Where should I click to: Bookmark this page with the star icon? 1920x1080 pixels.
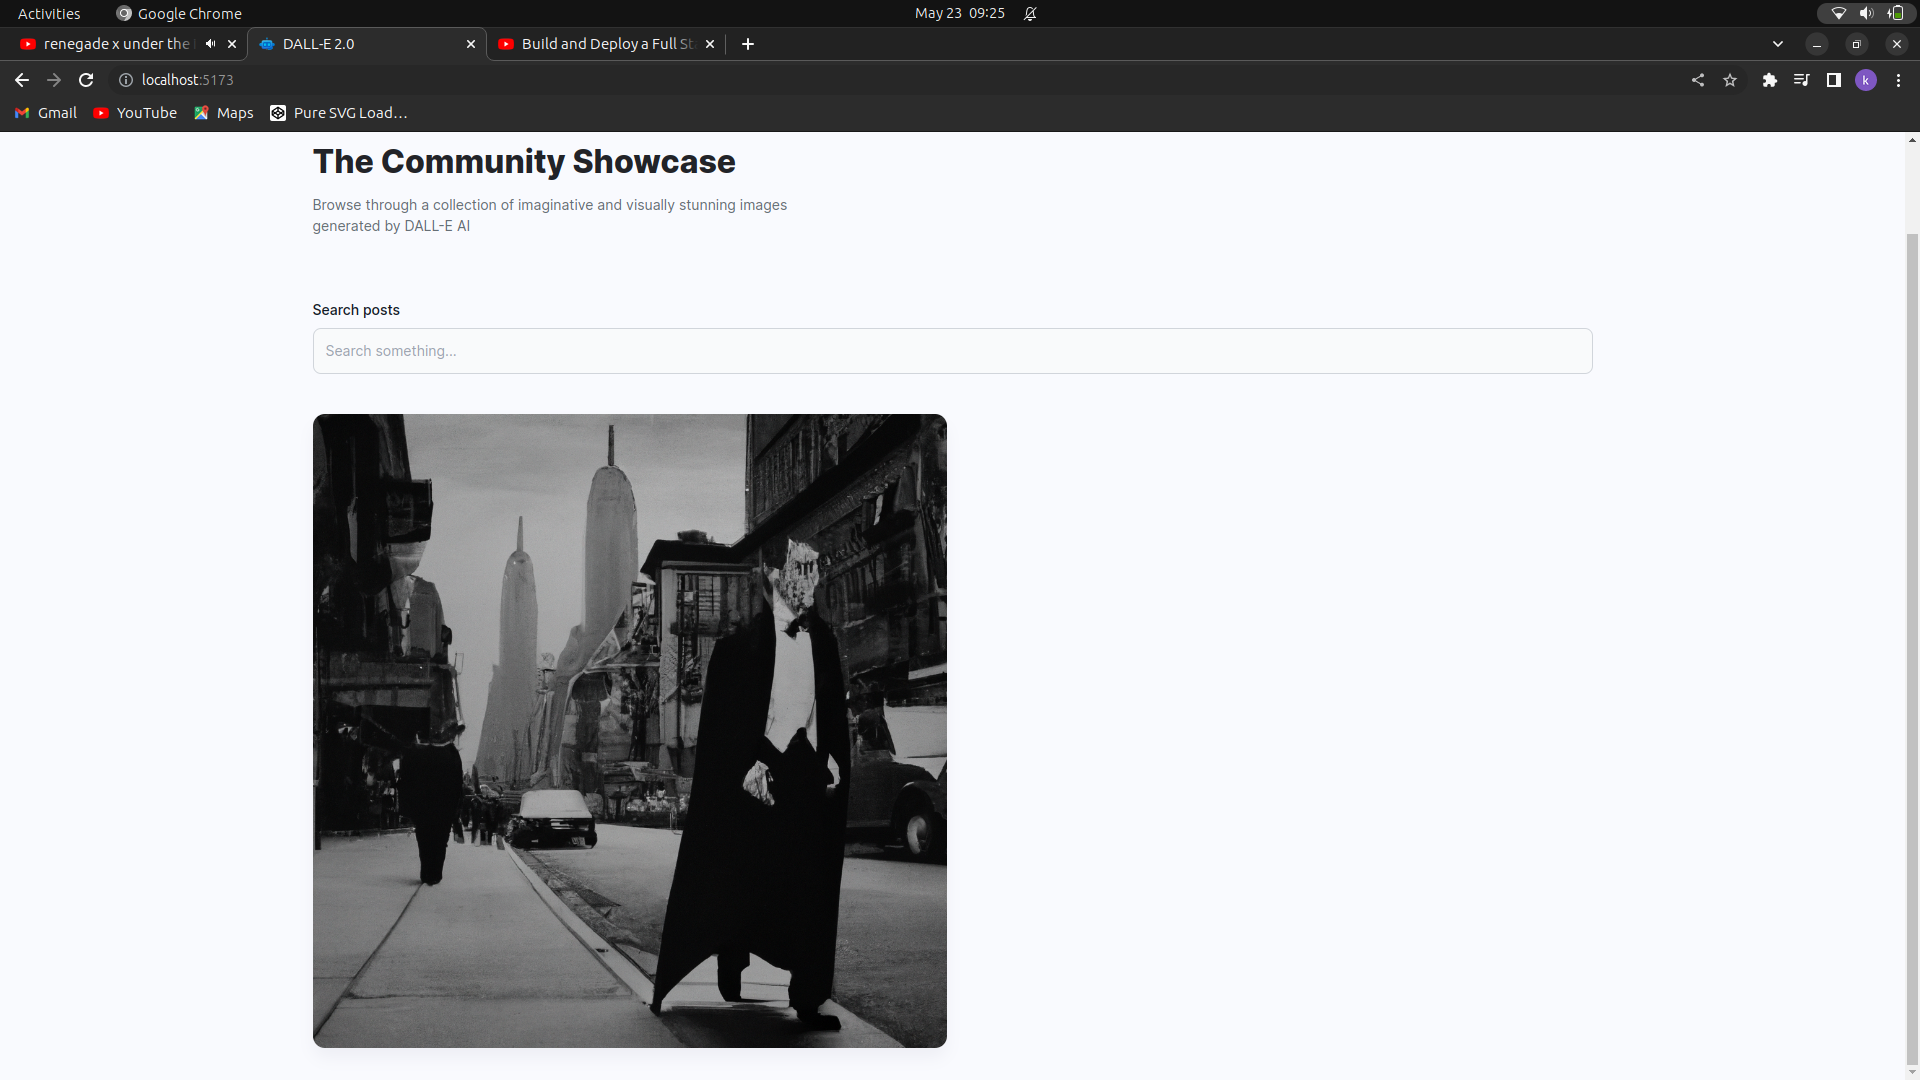pos(1730,80)
